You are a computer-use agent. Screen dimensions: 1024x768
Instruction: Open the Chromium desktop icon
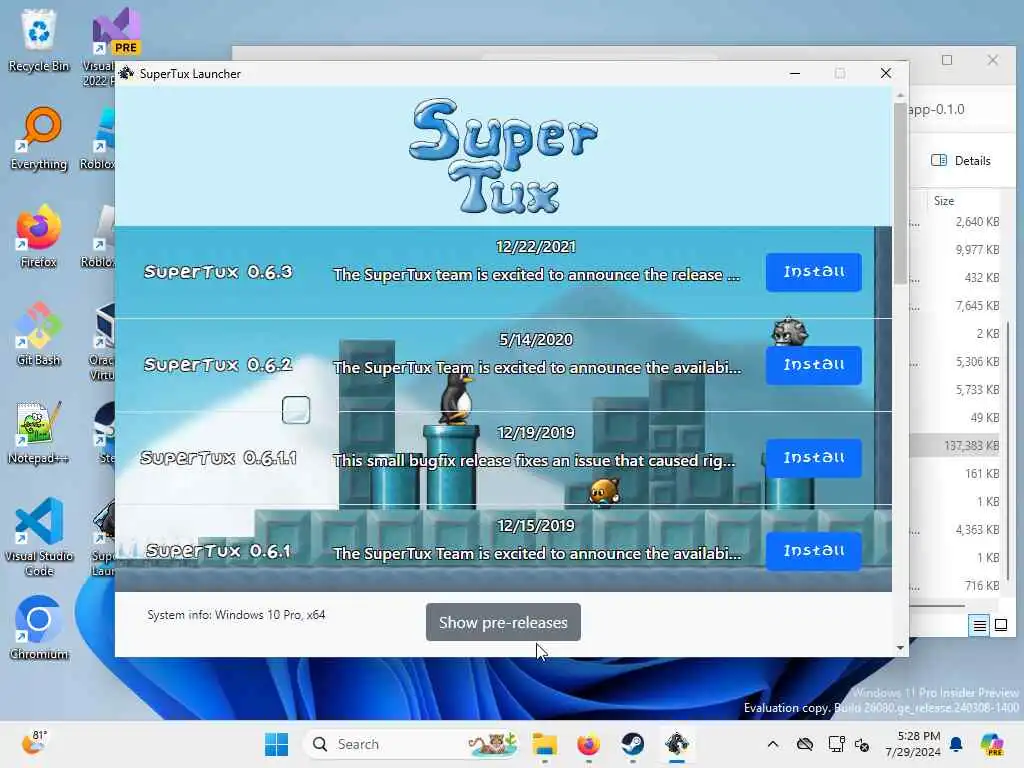(39, 628)
